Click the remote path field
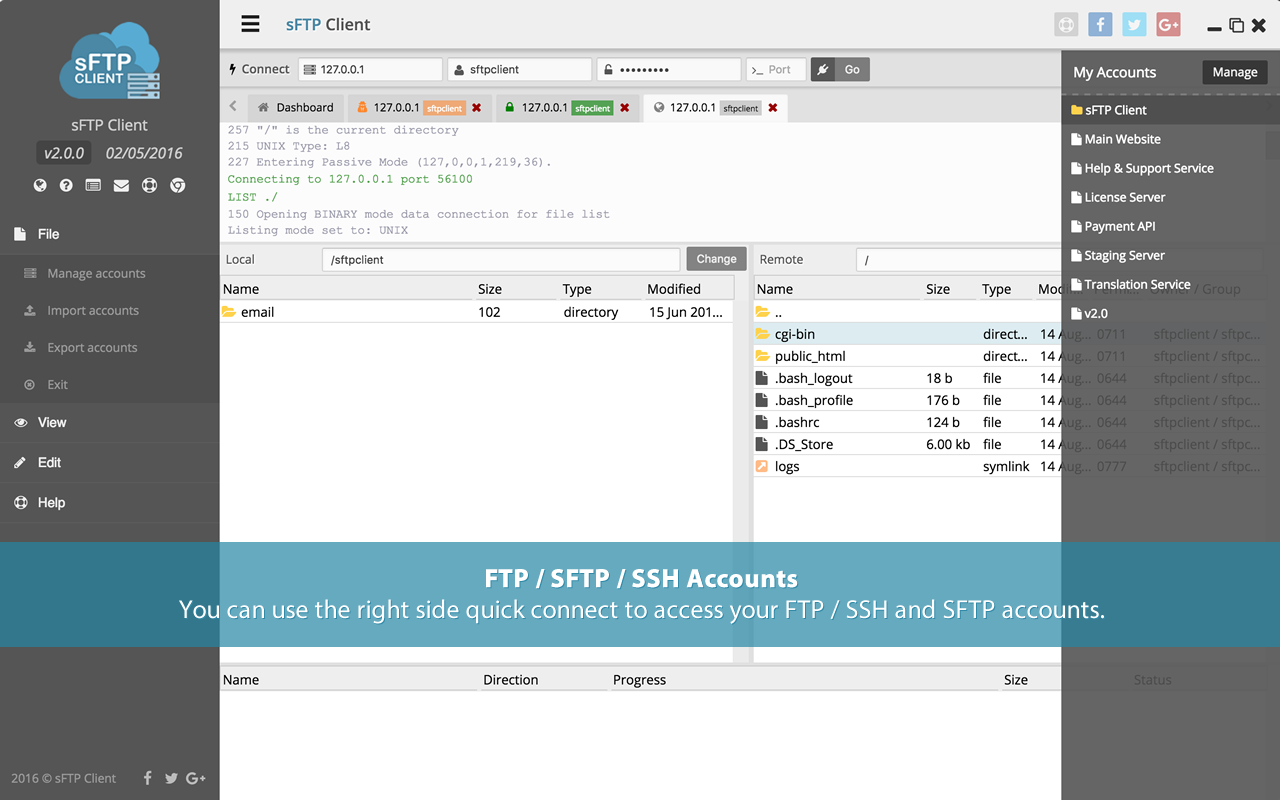 click(958, 259)
